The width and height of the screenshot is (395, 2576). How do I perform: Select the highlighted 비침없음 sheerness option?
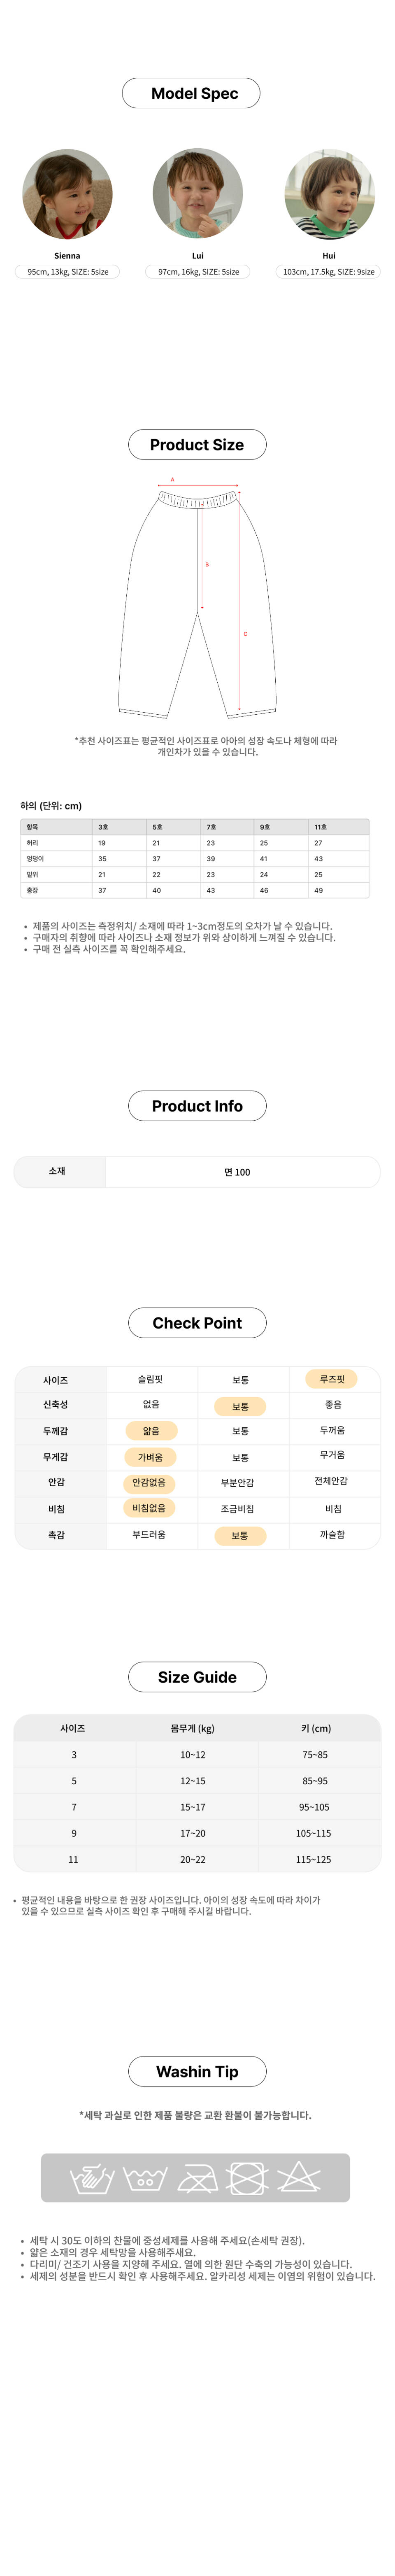[x=149, y=1507]
